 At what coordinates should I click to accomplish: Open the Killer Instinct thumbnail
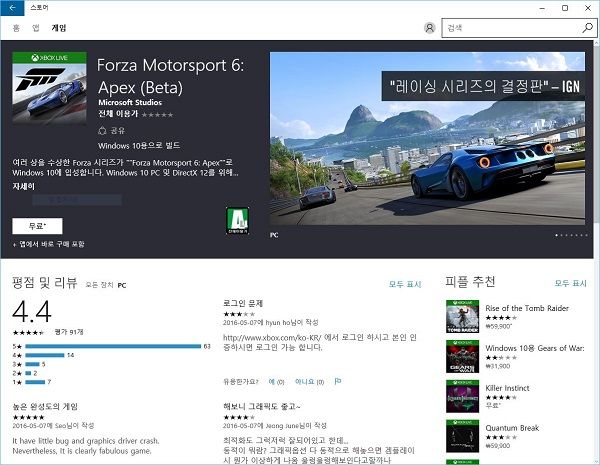(x=462, y=396)
